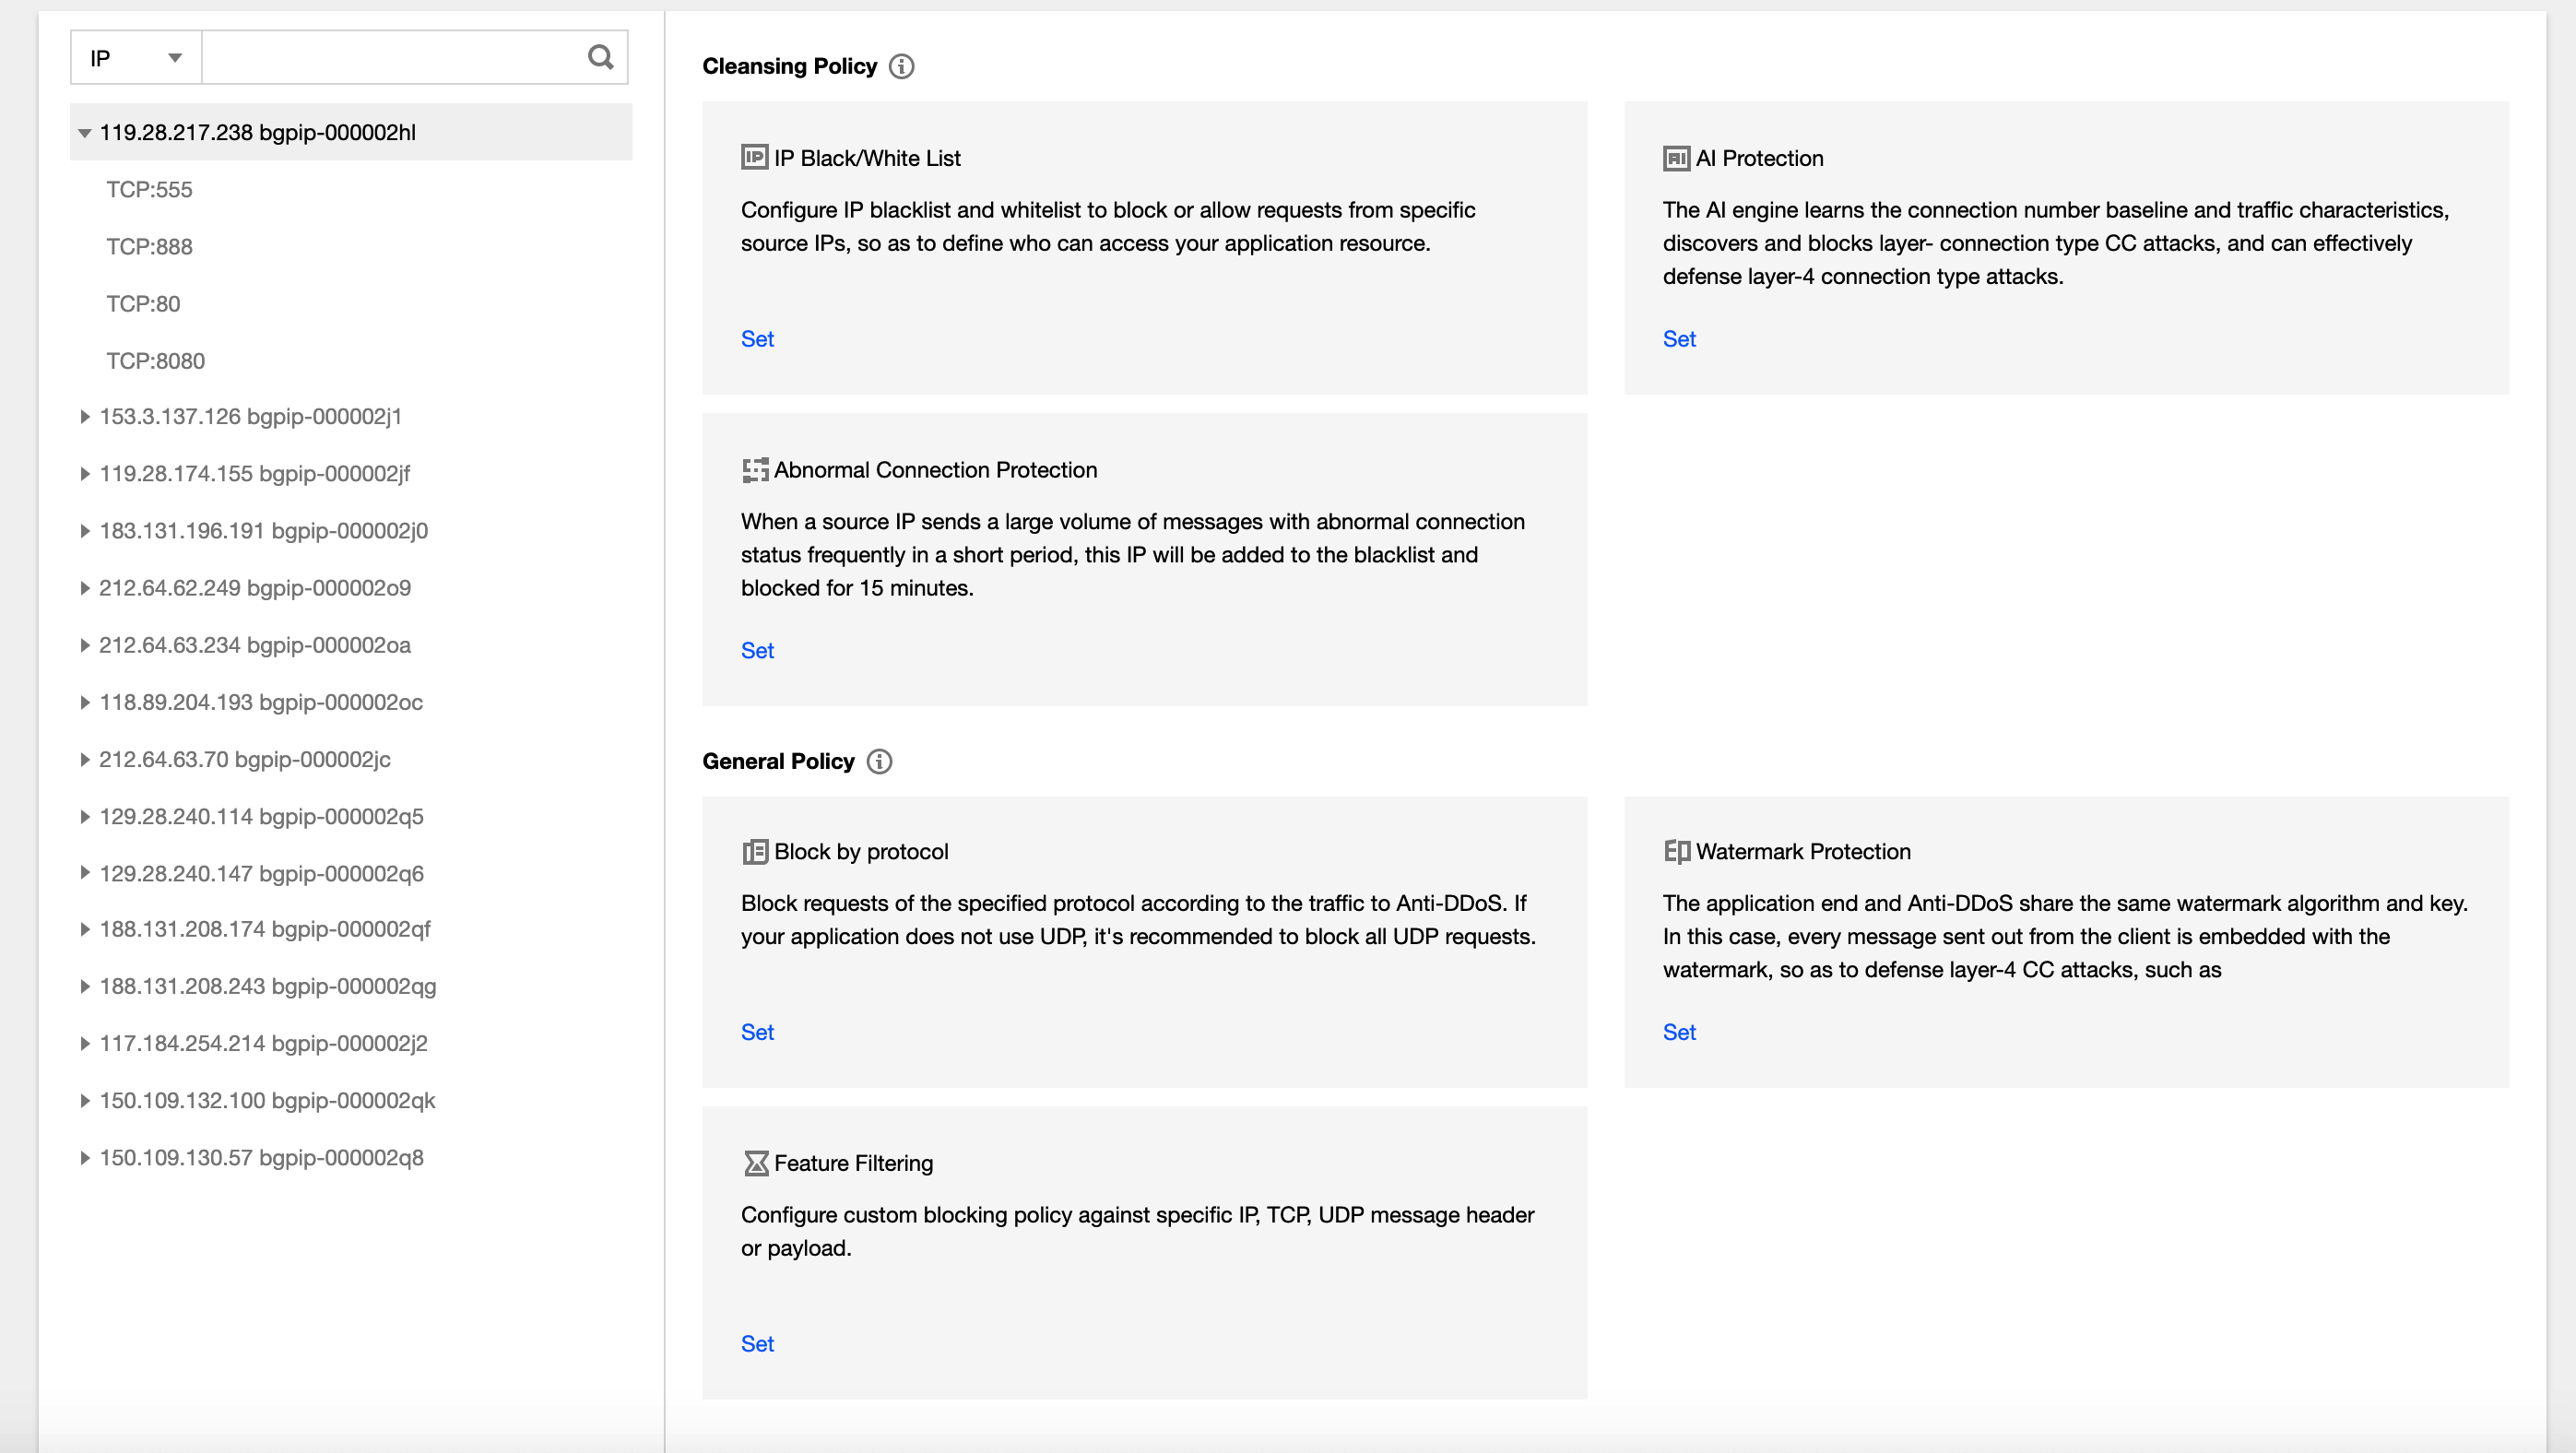Screen dimensions: 2576x1453
Task: Set the Feature Filtering policy
Action: point(757,1344)
